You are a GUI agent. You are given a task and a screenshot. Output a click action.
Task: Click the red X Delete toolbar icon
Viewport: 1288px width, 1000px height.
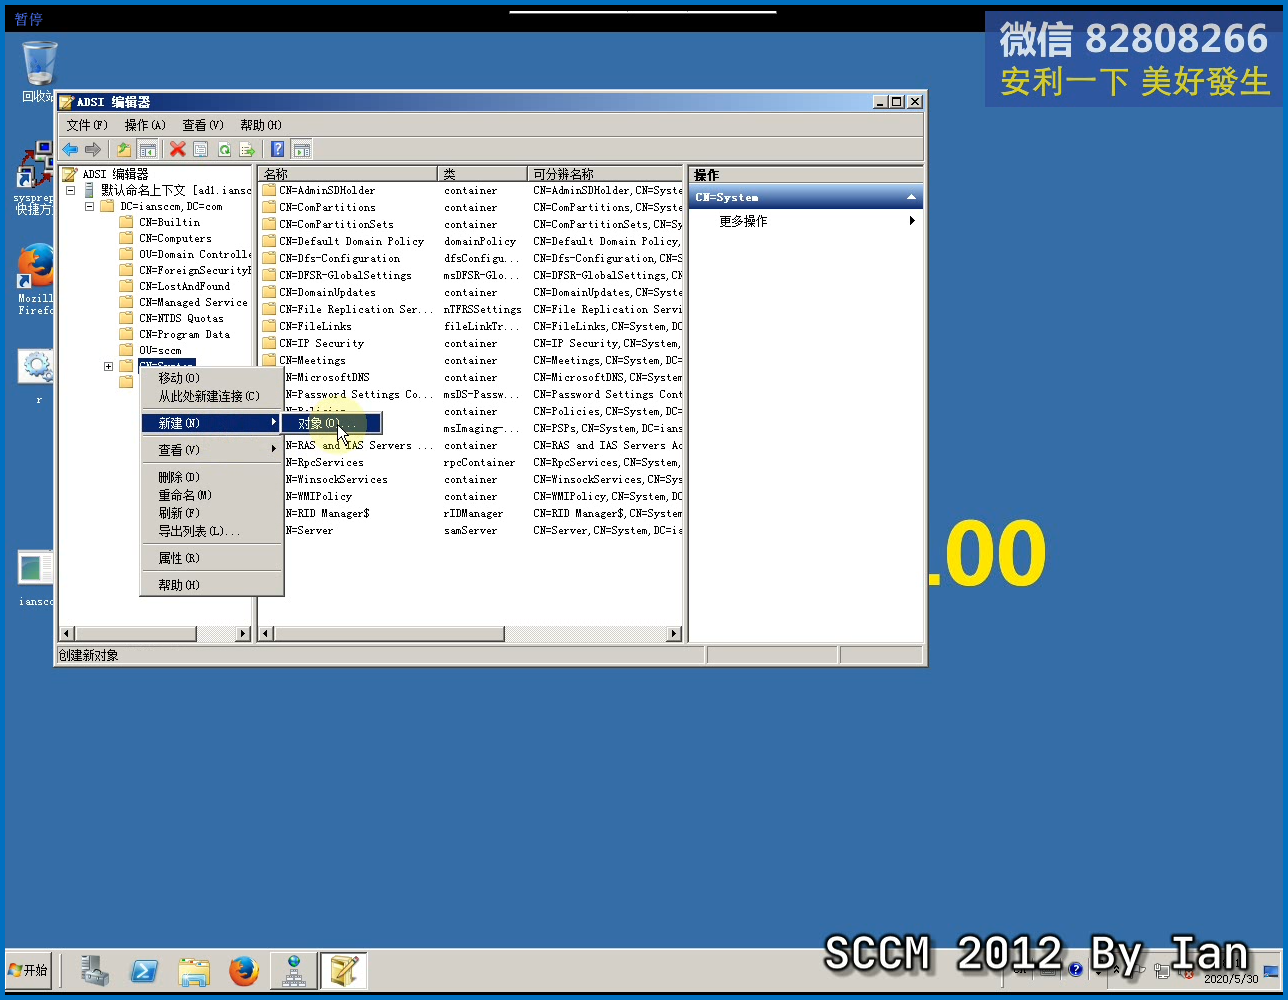click(x=178, y=150)
